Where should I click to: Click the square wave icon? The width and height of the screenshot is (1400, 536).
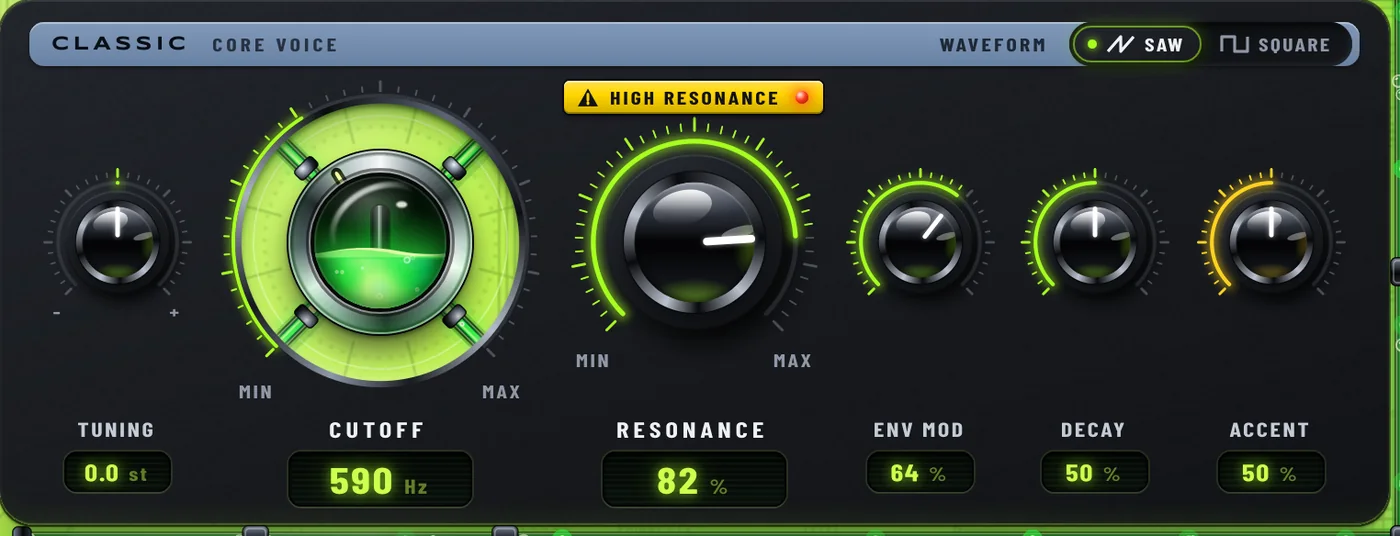(x=1235, y=45)
